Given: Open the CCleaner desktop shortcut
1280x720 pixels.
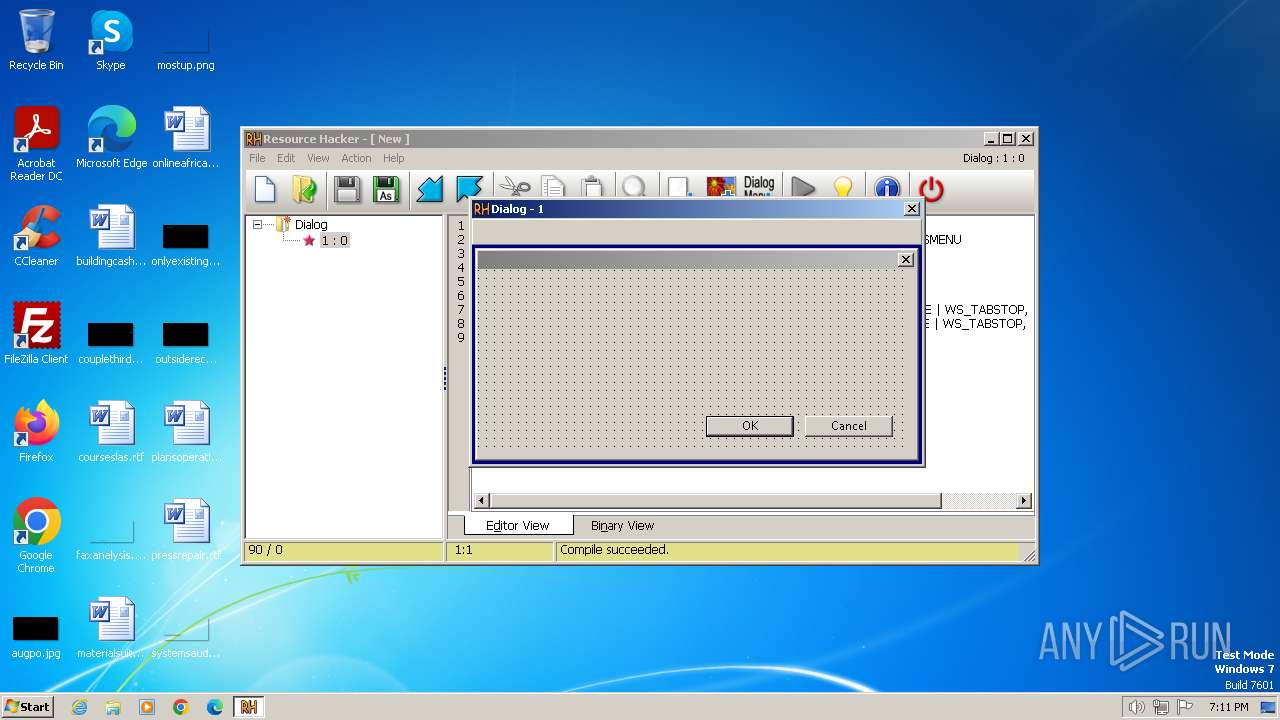Looking at the screenshot, I should [36, 236].
